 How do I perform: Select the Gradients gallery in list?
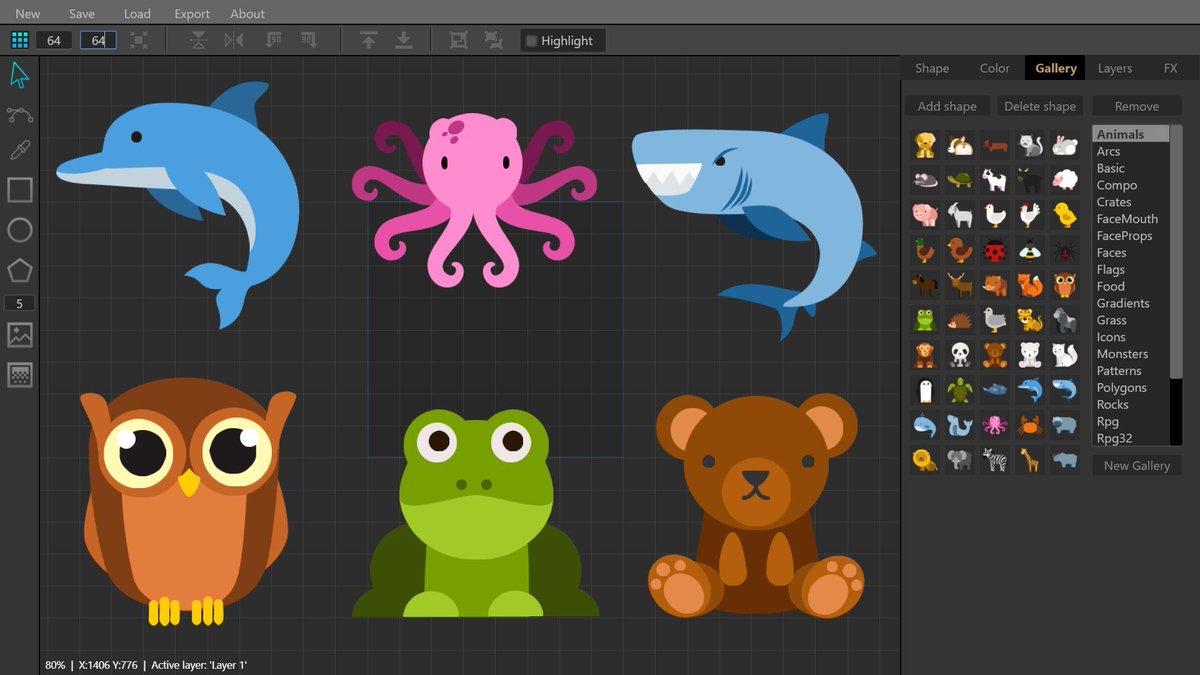1131,303
